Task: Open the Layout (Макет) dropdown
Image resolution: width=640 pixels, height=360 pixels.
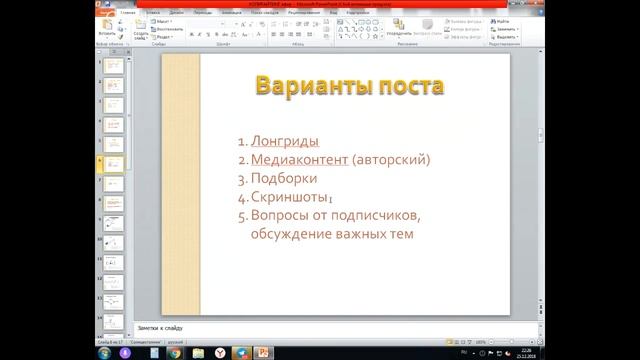Action: click(162, 21)
